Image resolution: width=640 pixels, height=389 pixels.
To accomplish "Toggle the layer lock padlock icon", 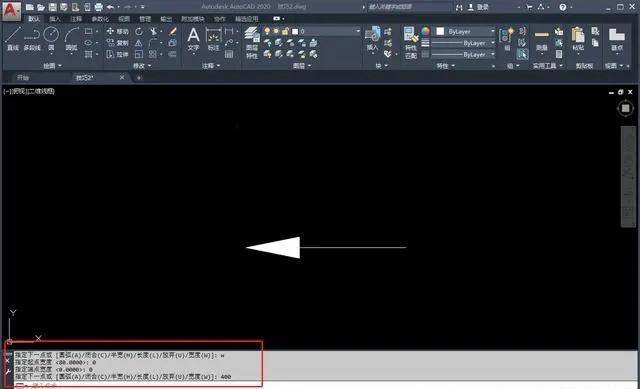I will (285, 31).
